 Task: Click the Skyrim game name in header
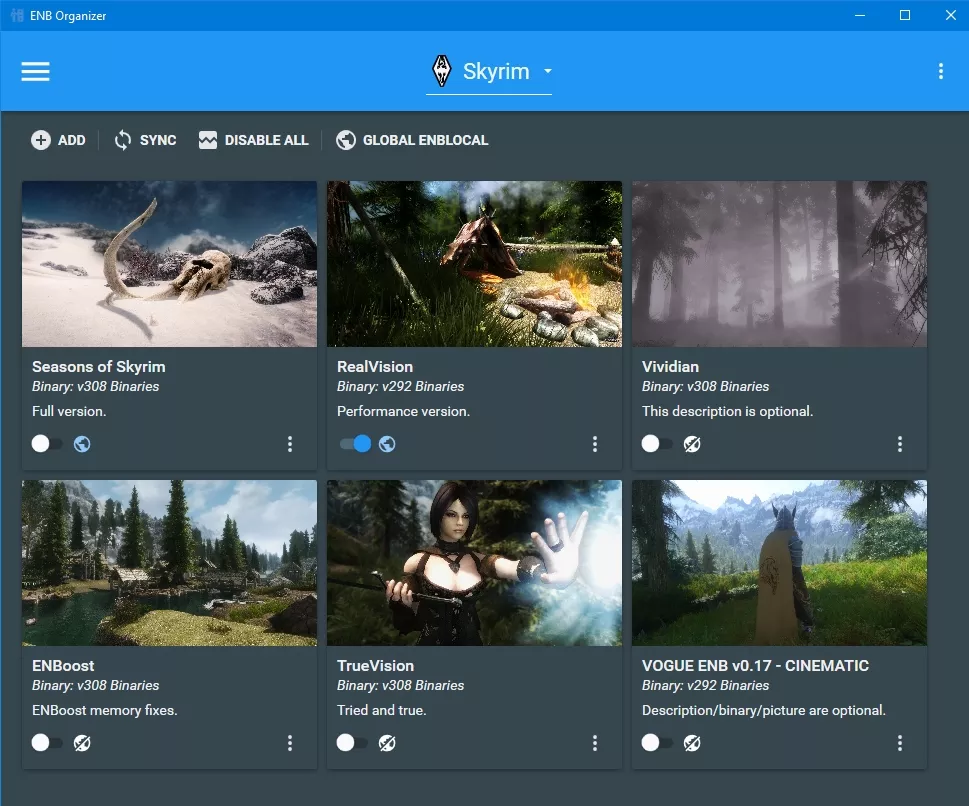[496, 71]
